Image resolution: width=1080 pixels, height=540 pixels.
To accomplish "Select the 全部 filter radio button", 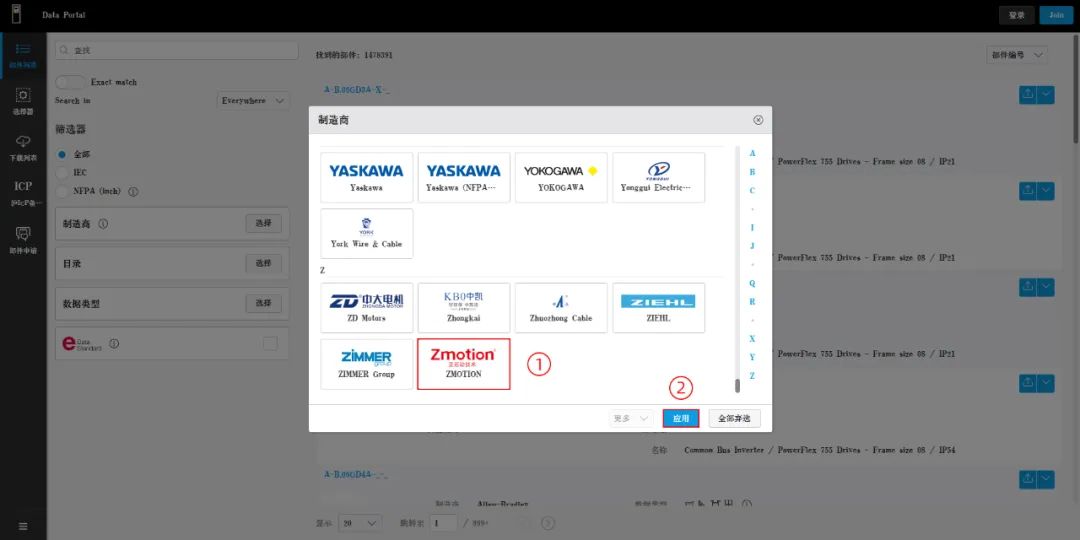I will coord(62,154).
